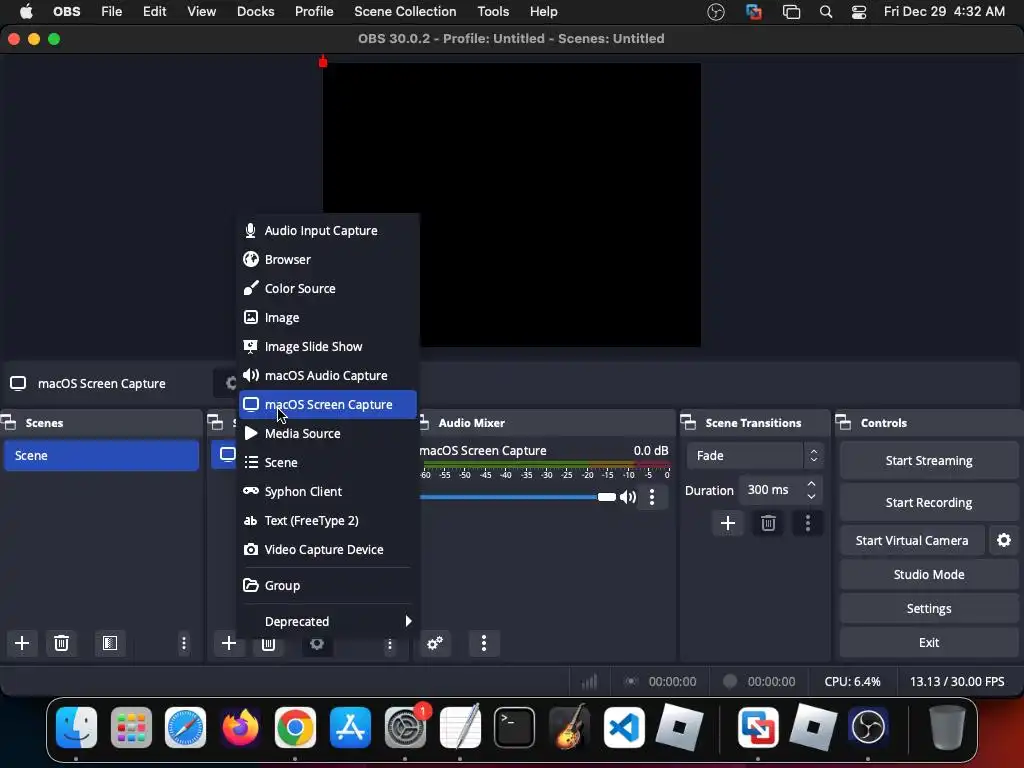1024x768 pixels.
Task: Click the OBS menu bar status icon
Action: [x=716, y=12]
